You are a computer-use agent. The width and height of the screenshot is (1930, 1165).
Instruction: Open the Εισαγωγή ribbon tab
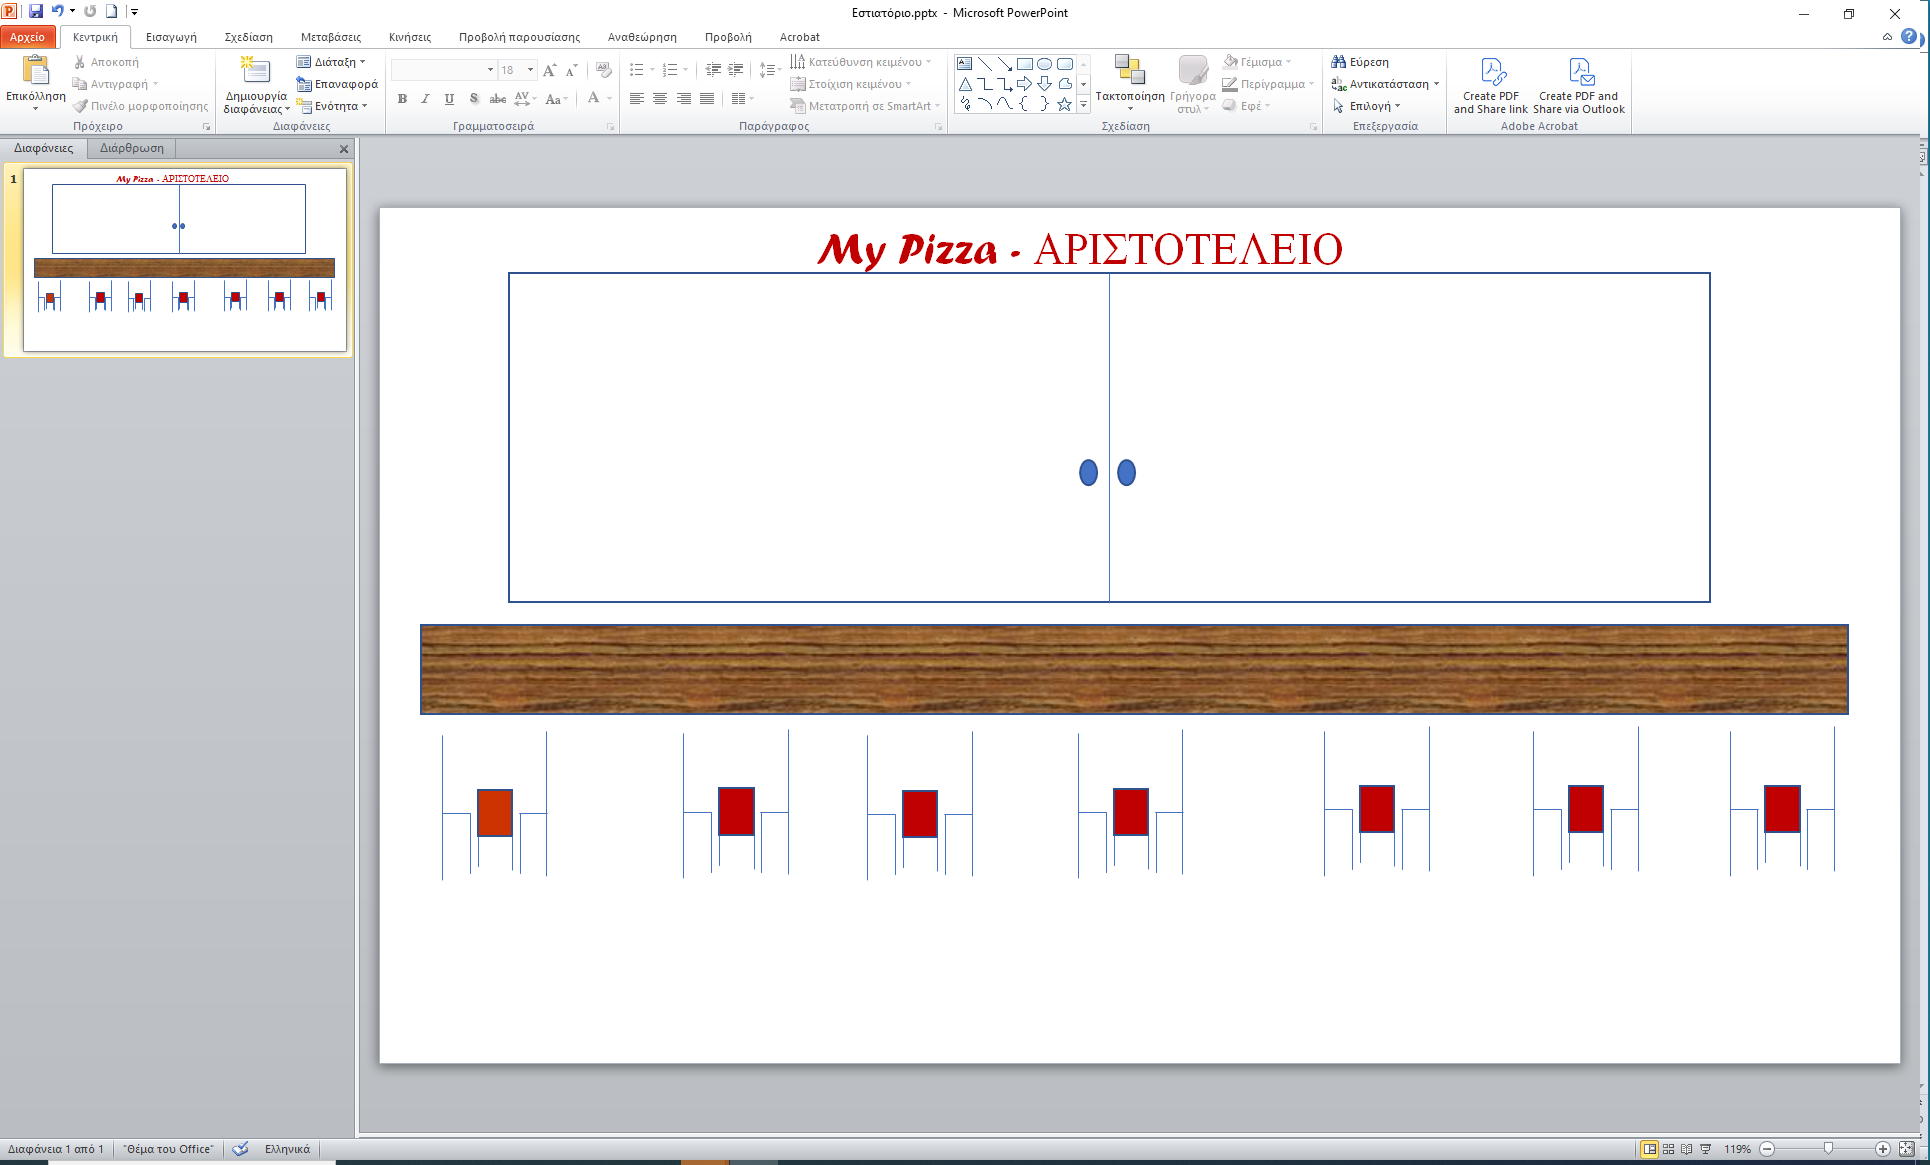(171, 37)
